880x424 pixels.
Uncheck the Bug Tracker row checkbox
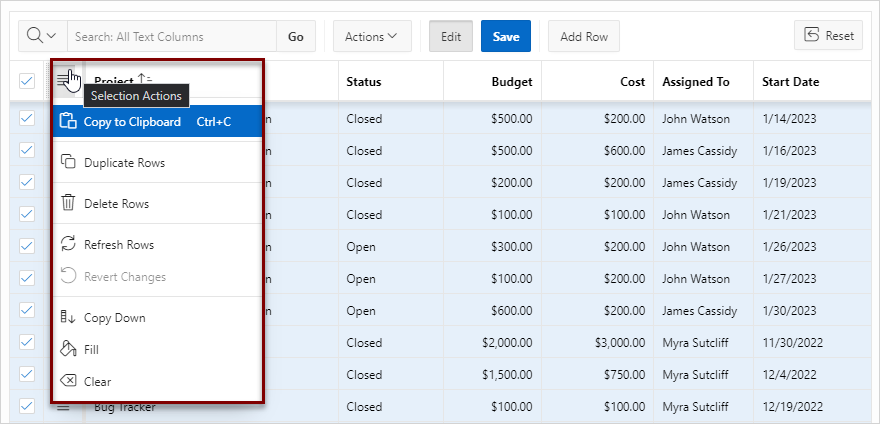(x=27, y=405)
